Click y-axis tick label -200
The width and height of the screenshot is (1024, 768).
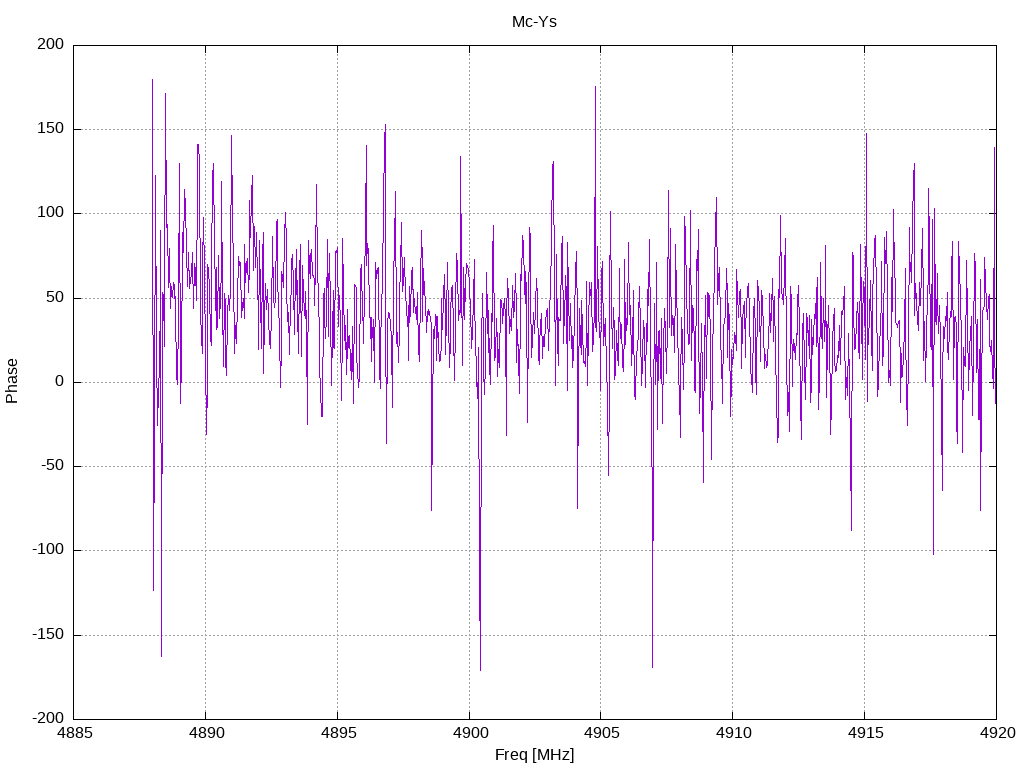click(49, 718)
